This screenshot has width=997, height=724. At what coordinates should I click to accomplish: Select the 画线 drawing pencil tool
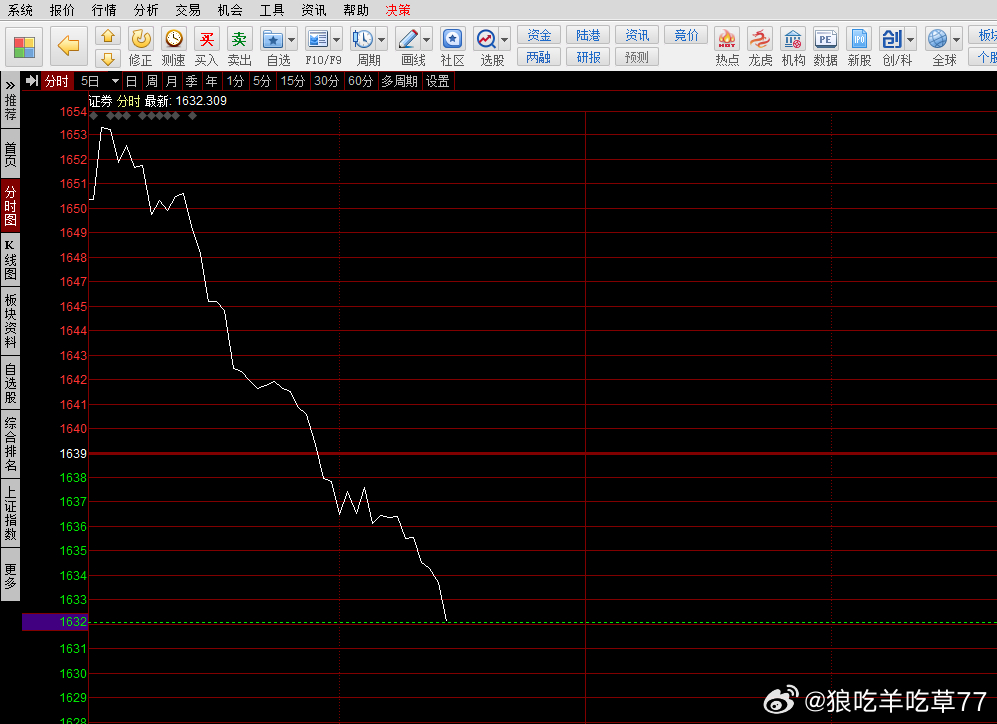coord(408,39)
